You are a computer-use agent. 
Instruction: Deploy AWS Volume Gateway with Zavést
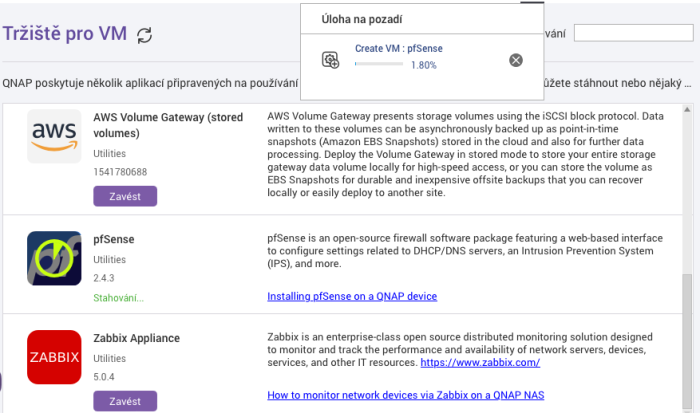(125, 196)
